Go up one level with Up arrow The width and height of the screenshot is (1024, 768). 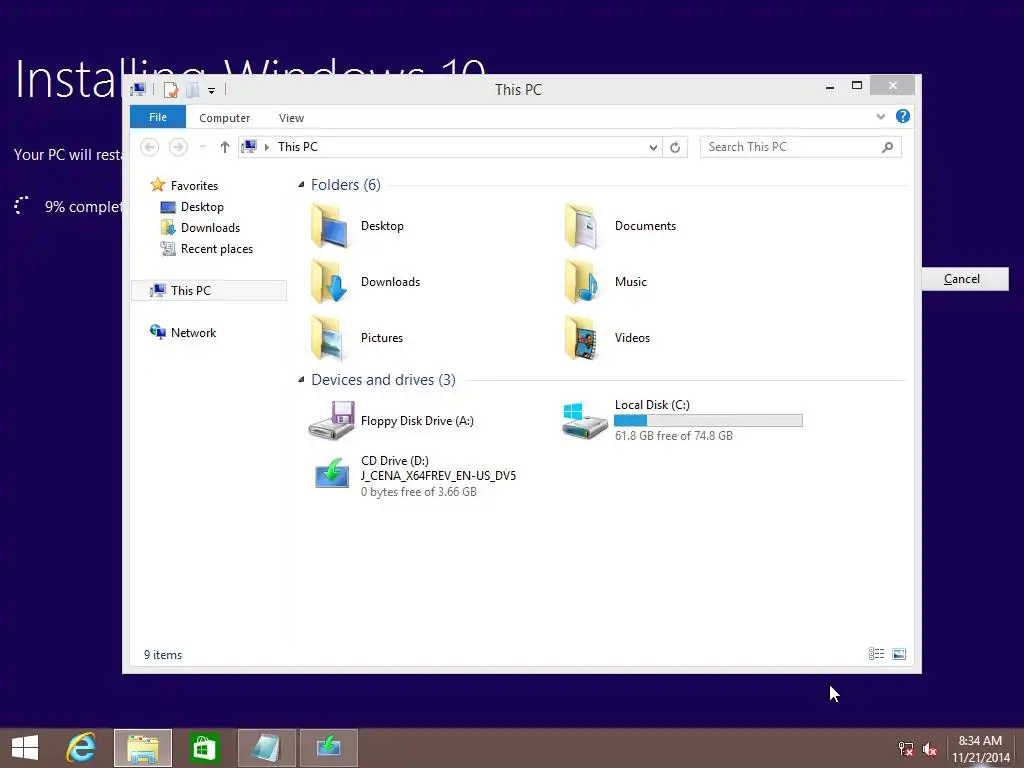[x=225, y=147]
